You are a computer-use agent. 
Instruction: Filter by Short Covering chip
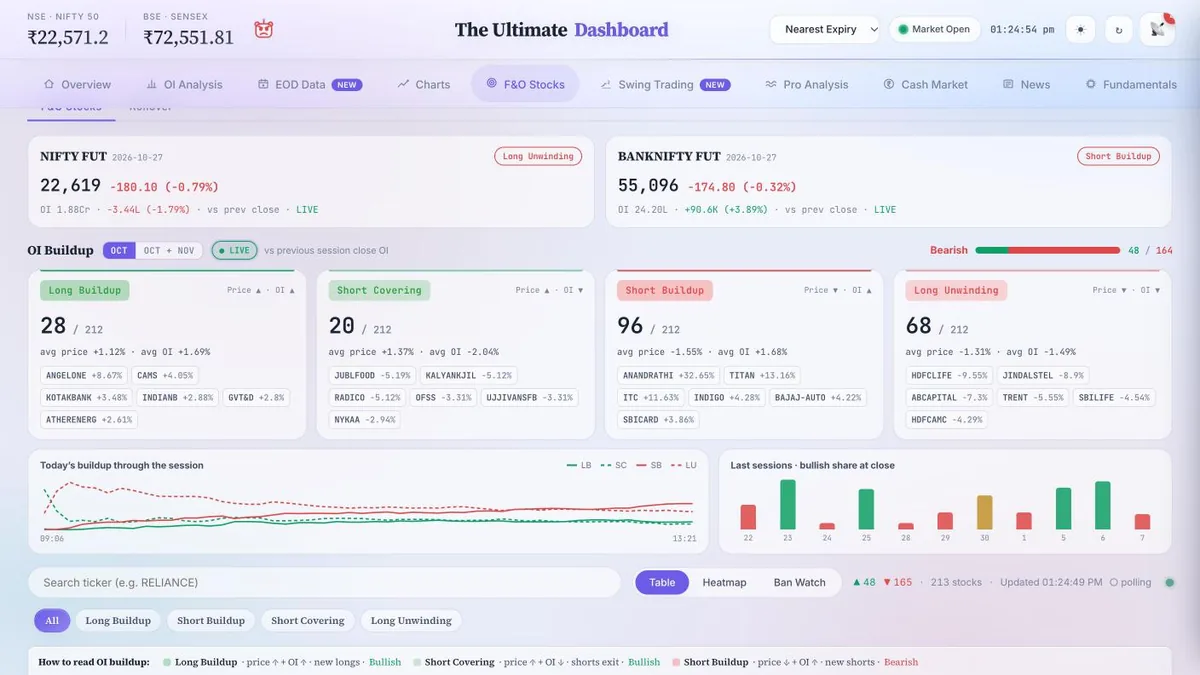pyautogui.click(x=308, y=621)
